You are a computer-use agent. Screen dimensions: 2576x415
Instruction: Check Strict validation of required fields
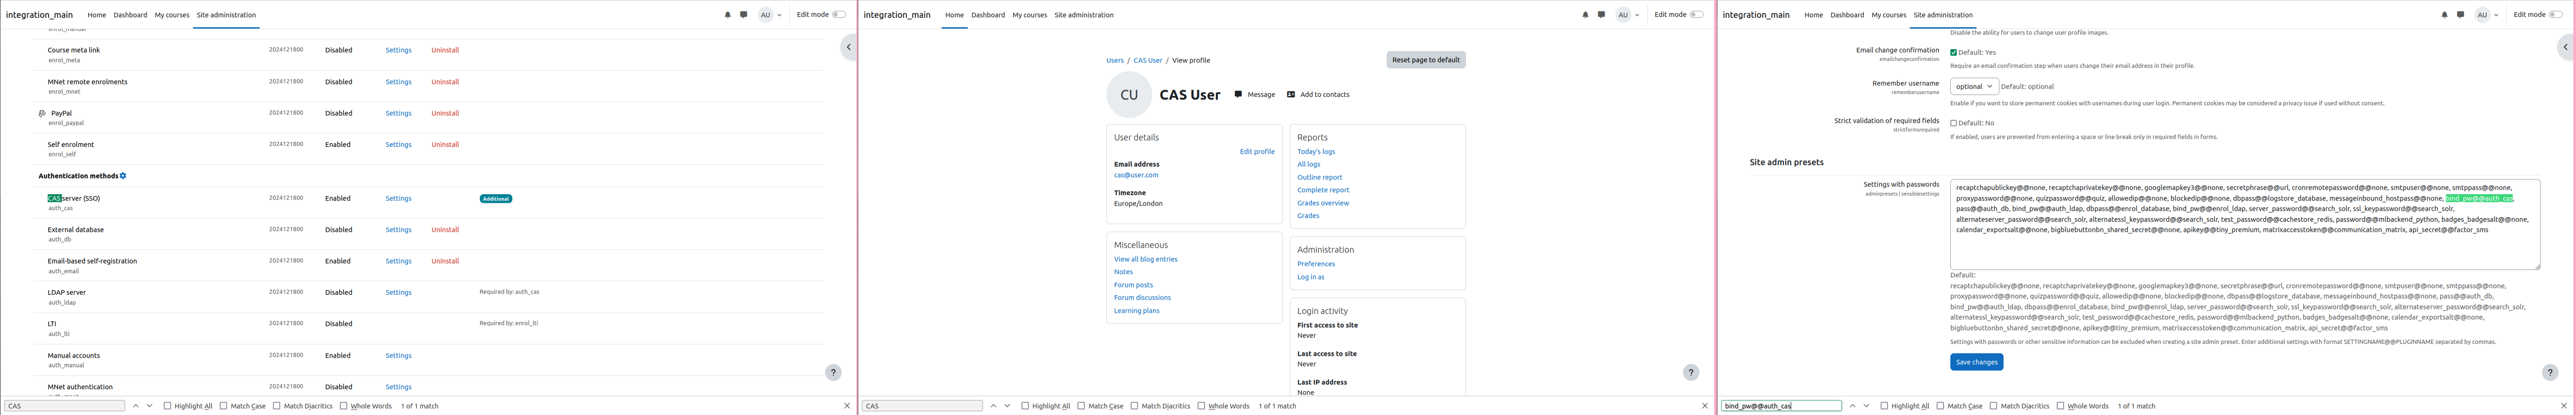(1953, 123)
